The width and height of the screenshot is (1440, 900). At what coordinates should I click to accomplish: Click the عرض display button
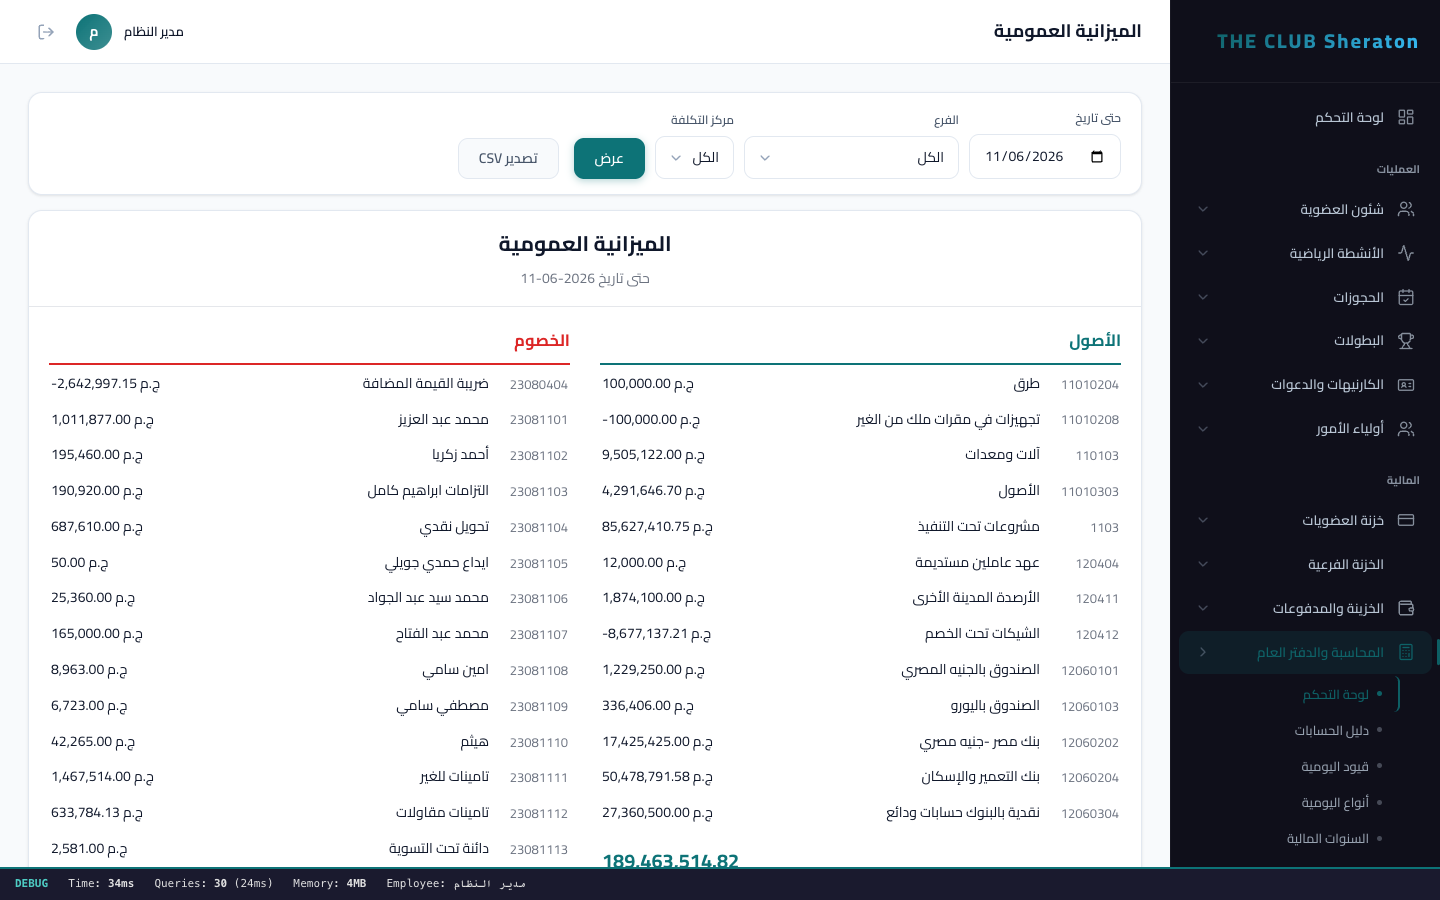point(609,158)
